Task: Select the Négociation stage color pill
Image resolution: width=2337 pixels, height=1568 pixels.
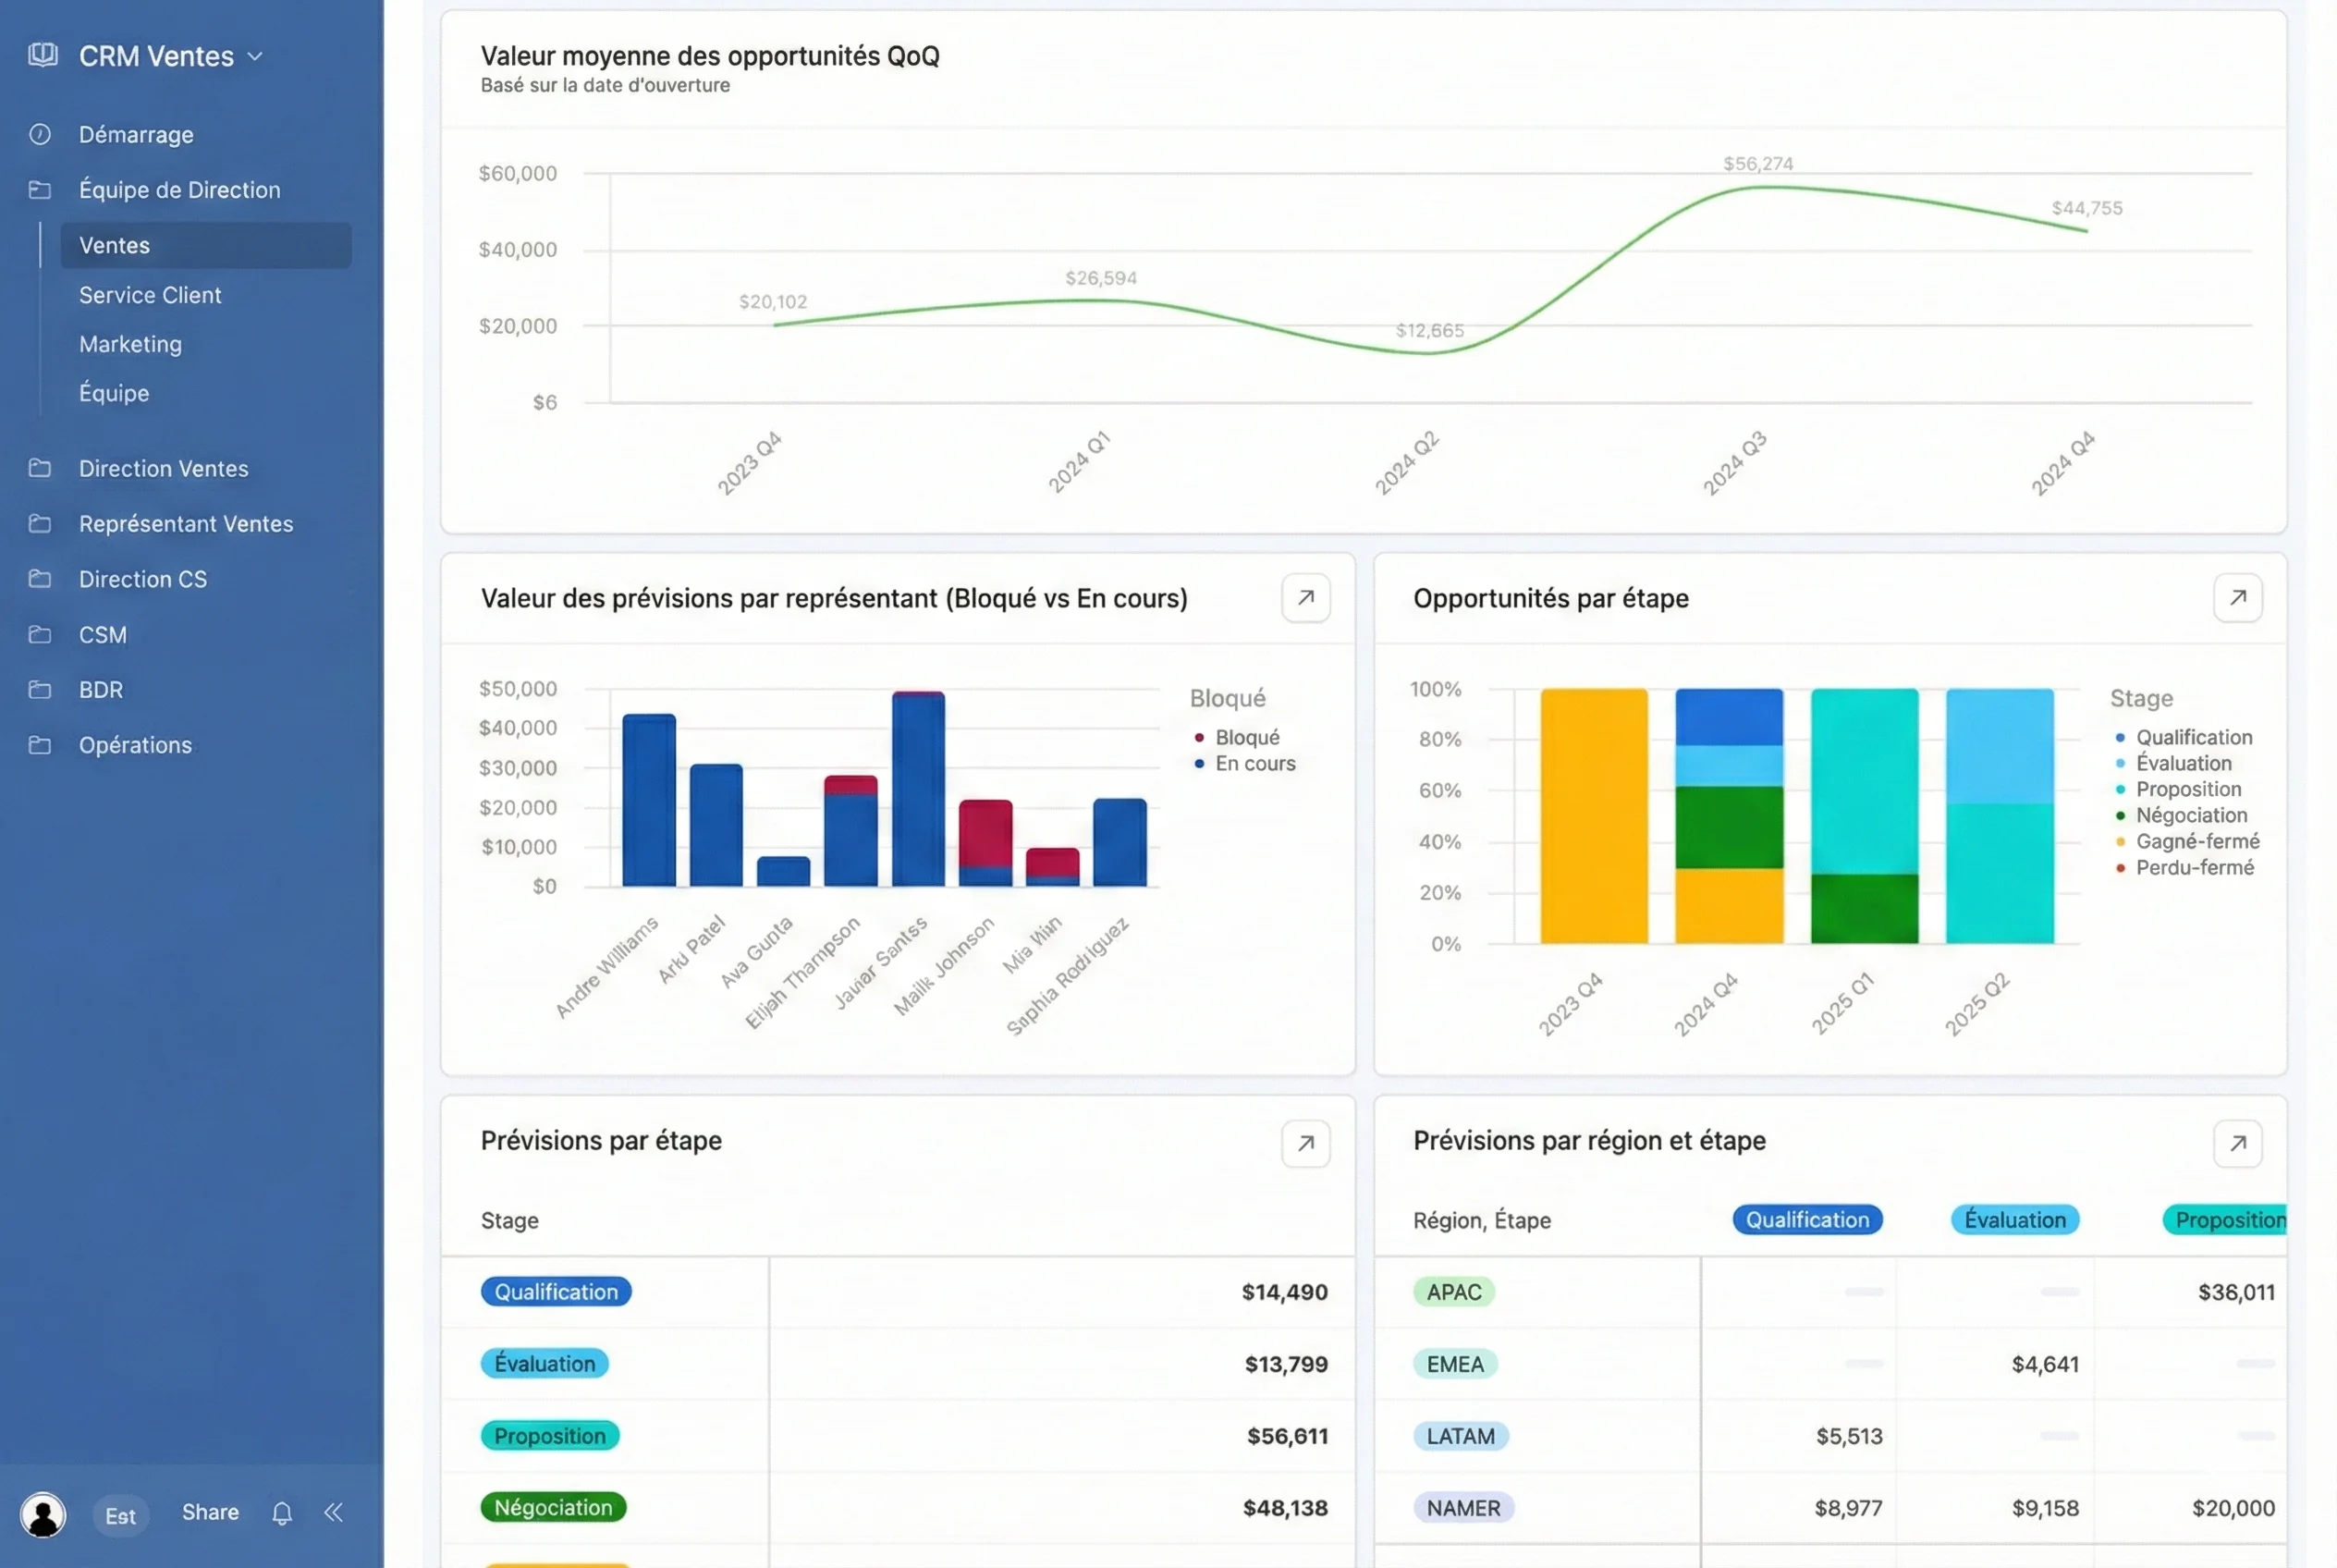Action: pos(554,1507)
